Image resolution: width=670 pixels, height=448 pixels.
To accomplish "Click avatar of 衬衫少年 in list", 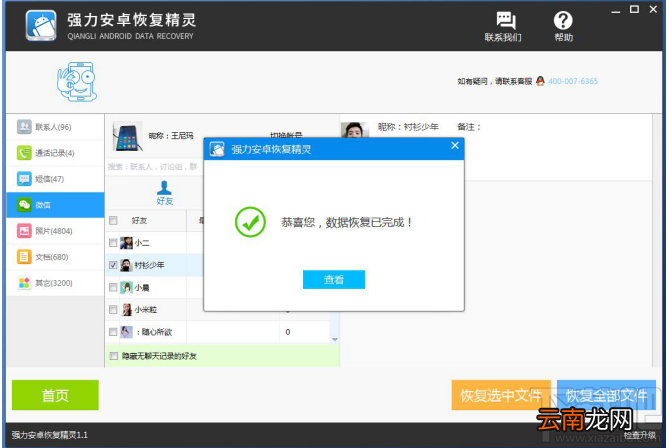I will coord(126,265).
